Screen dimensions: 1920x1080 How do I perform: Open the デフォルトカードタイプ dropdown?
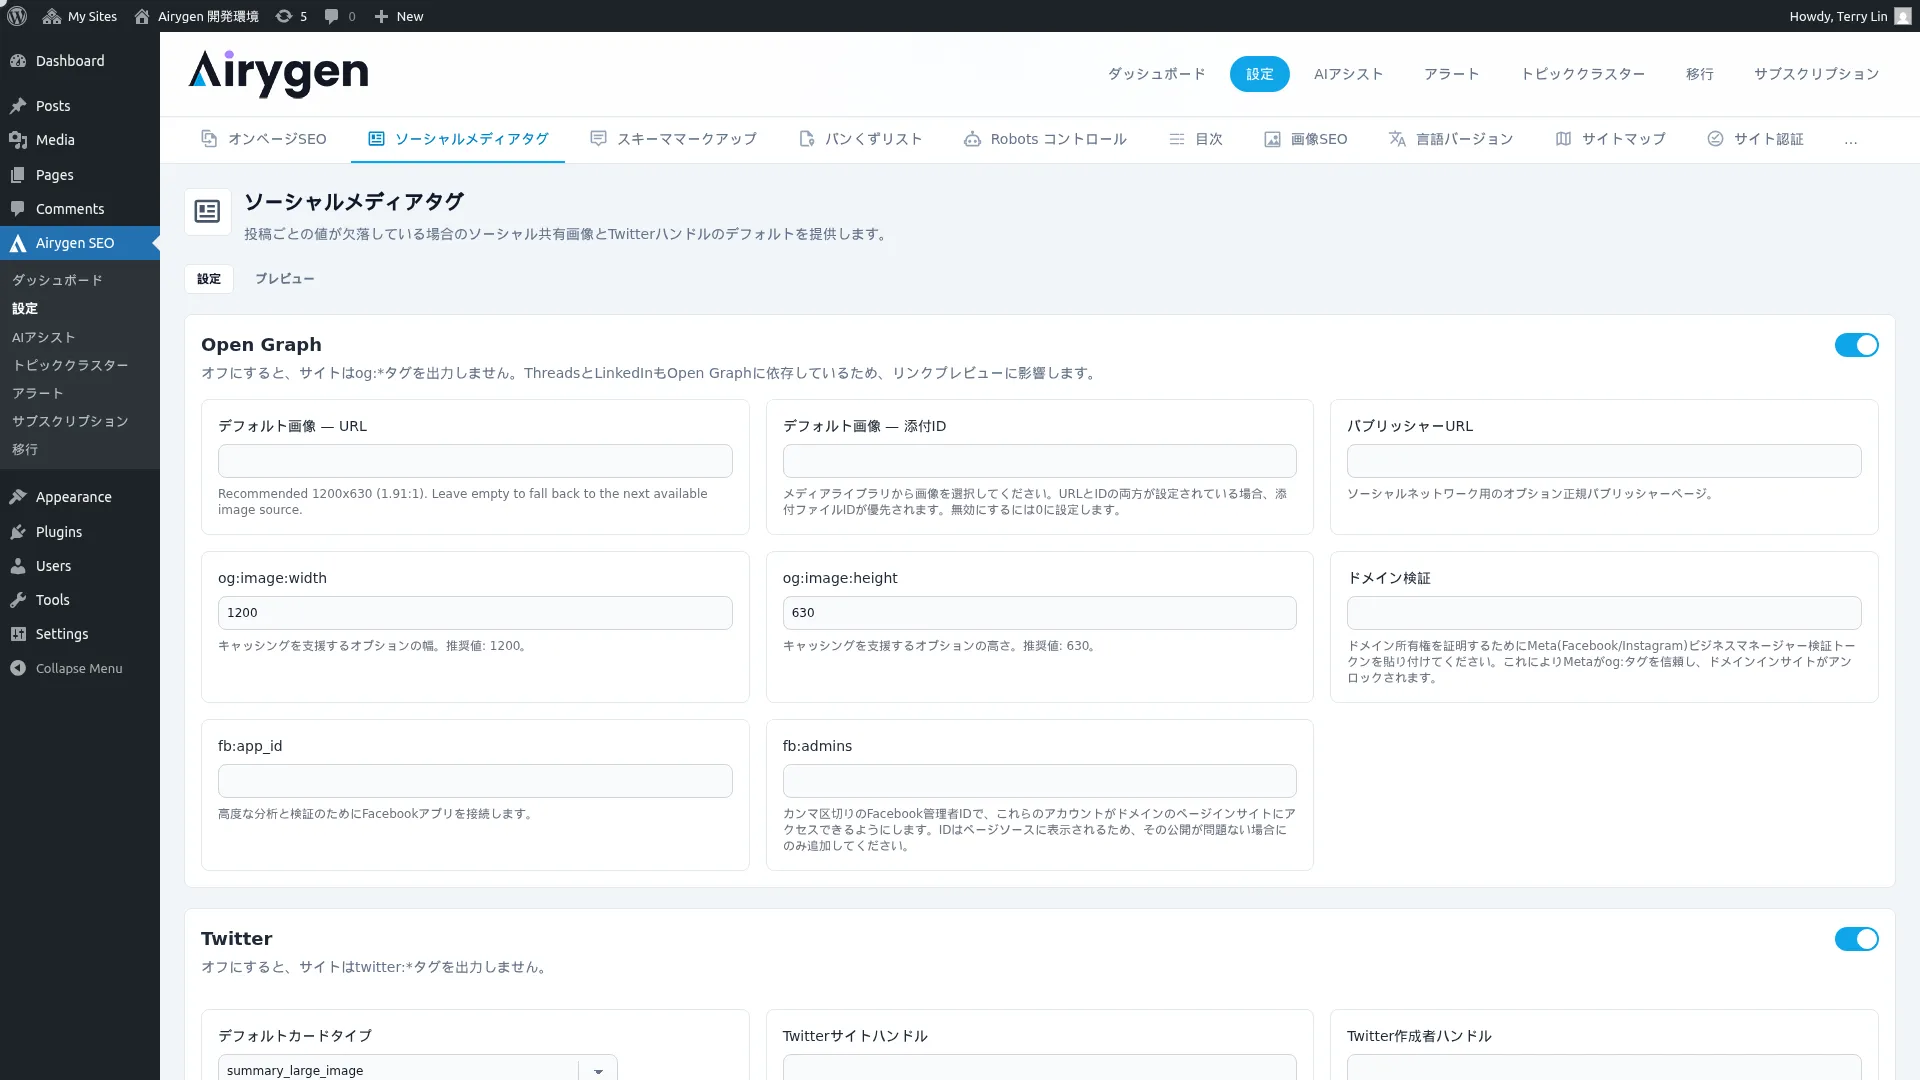pyautogui.click(x=417, y=1070)
